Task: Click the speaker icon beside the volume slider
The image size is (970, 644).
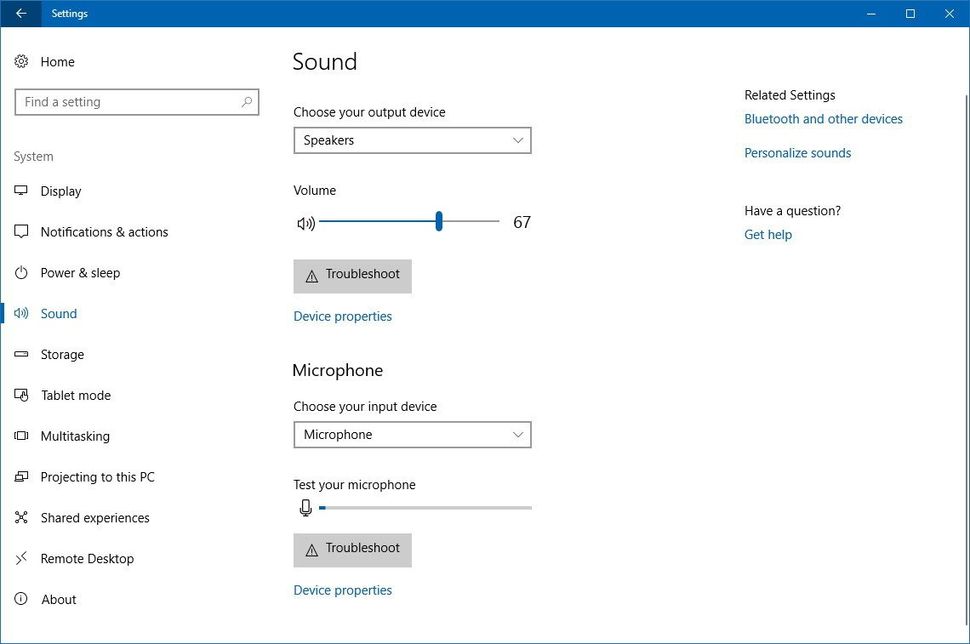Action: pos(306,222)
